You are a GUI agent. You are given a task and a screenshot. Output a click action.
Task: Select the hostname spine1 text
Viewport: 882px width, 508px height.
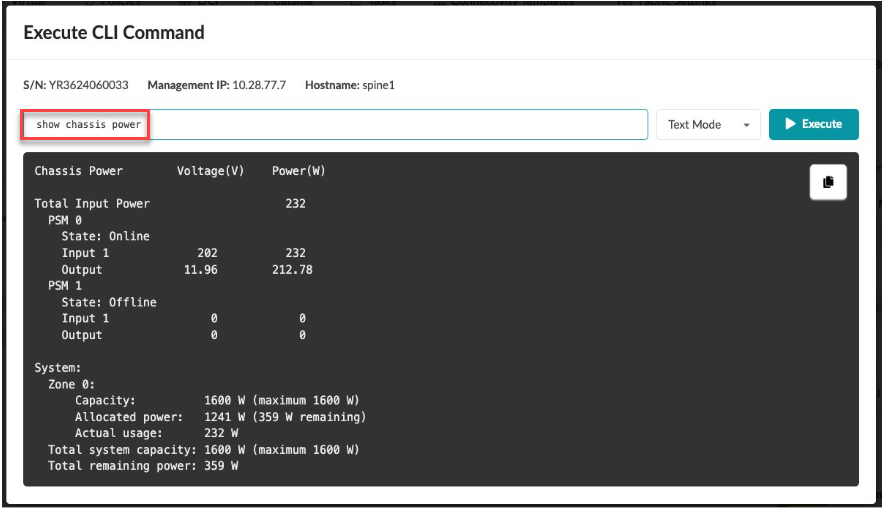(378, 85)
